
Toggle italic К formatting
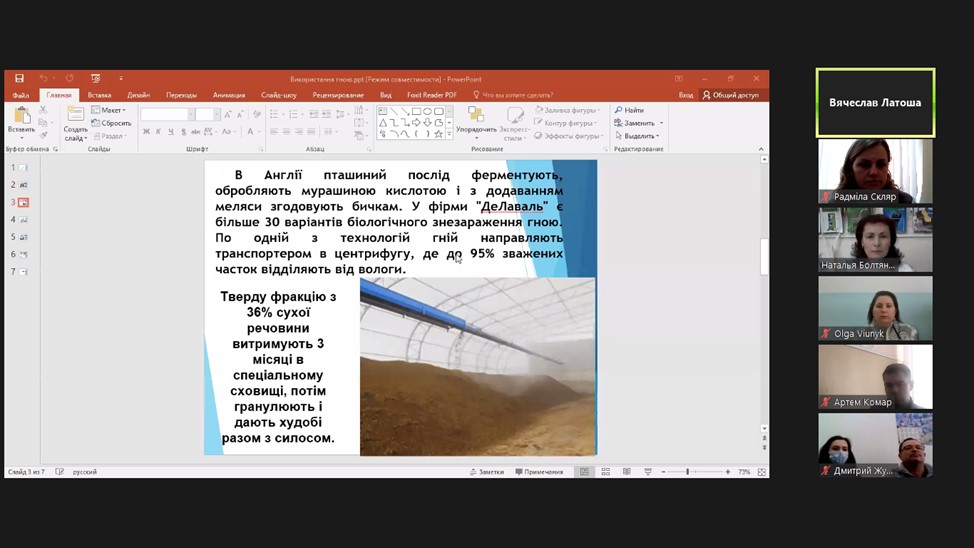(159, 132)
